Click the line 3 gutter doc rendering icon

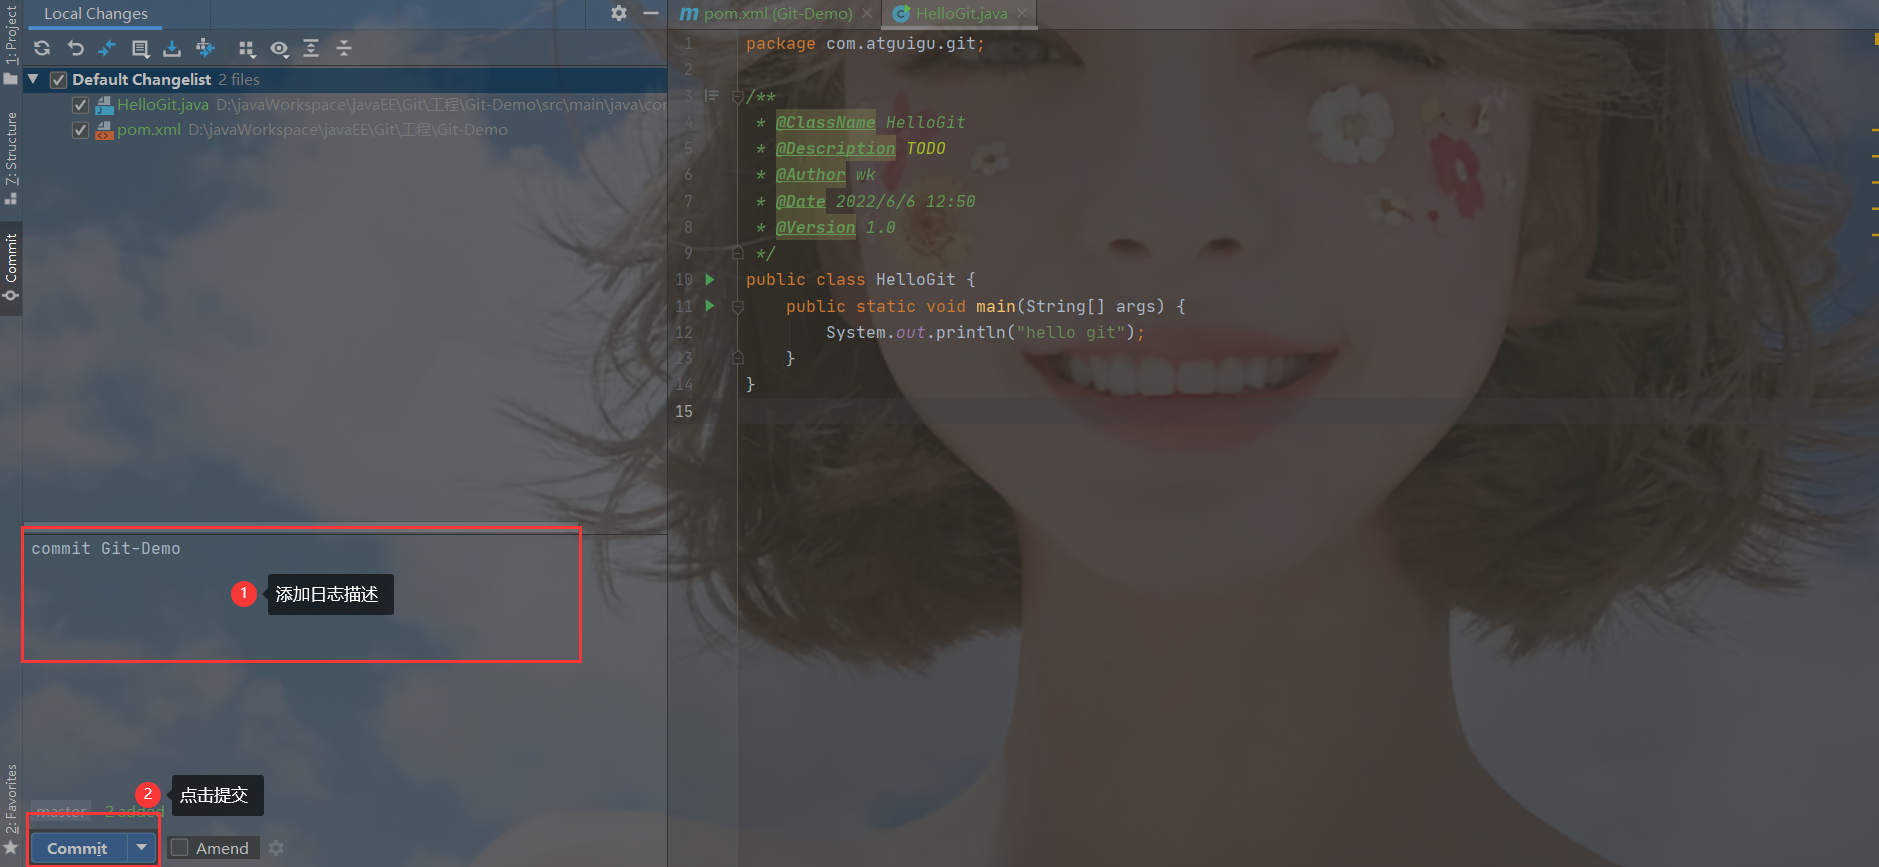(711, 96)
